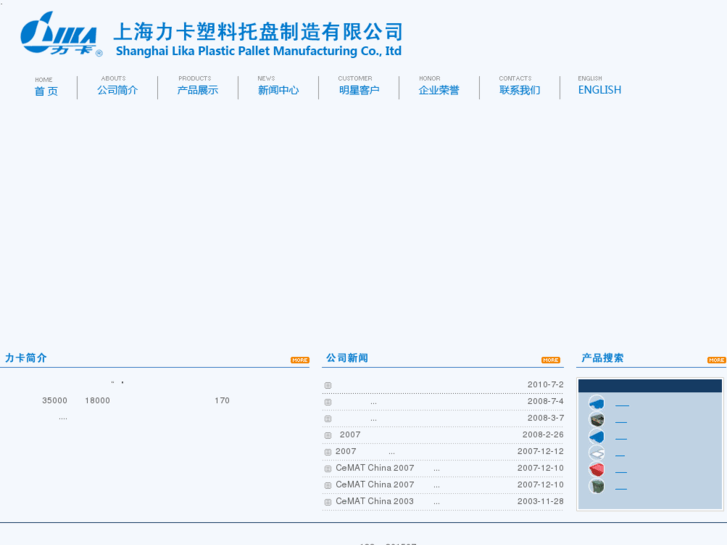Expand bullet next to 2008-2-26 news row
The height and width of the screenshot is (545, 727).
point(328,435)
